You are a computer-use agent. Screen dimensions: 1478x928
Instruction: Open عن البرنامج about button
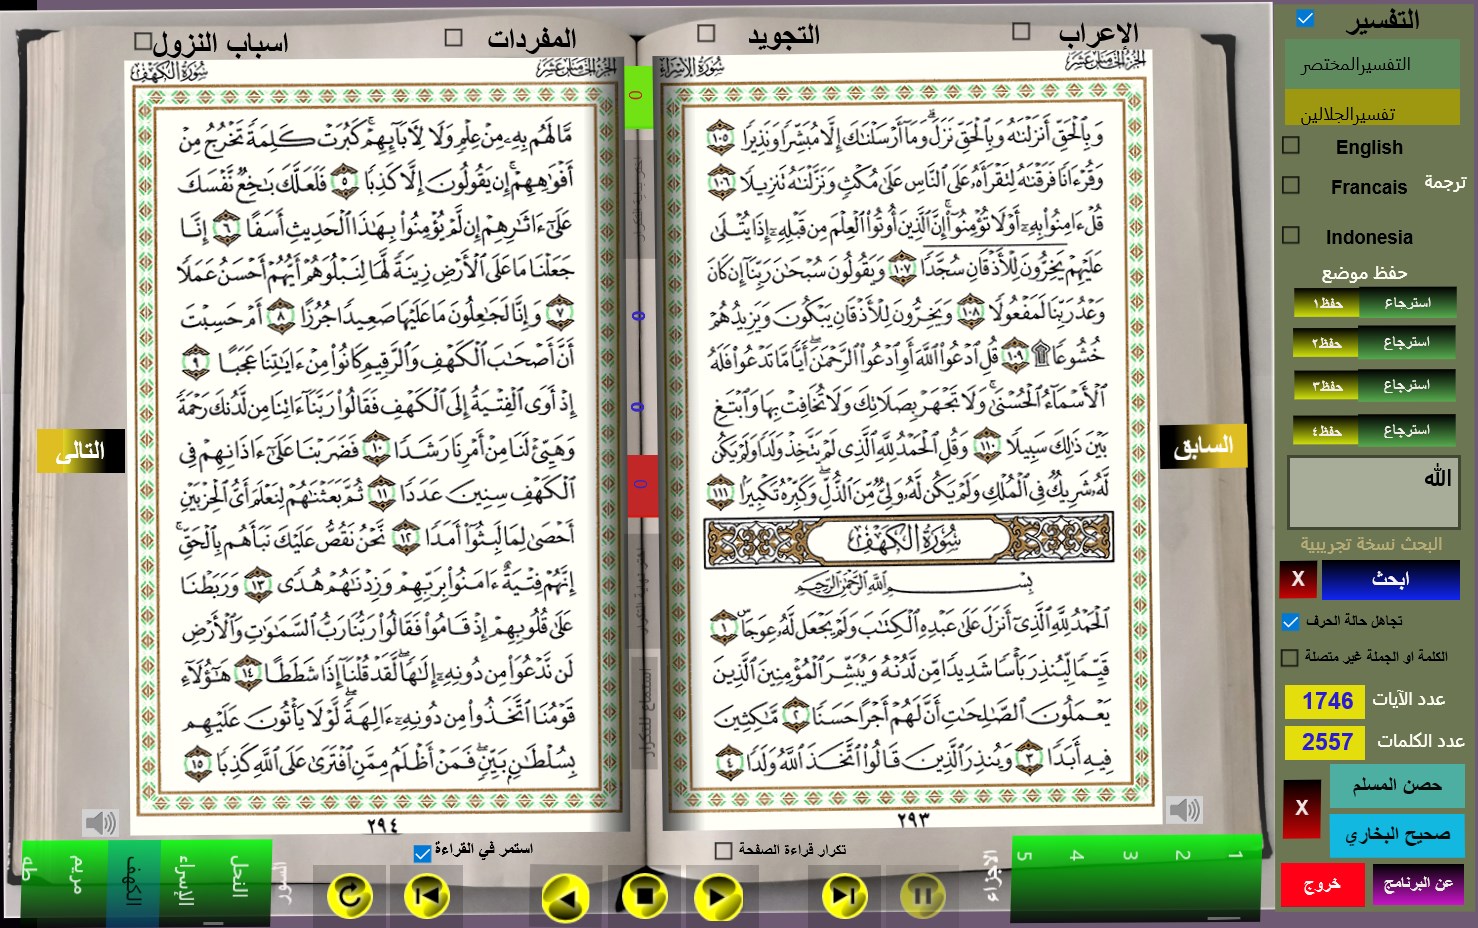(1418, 885)
